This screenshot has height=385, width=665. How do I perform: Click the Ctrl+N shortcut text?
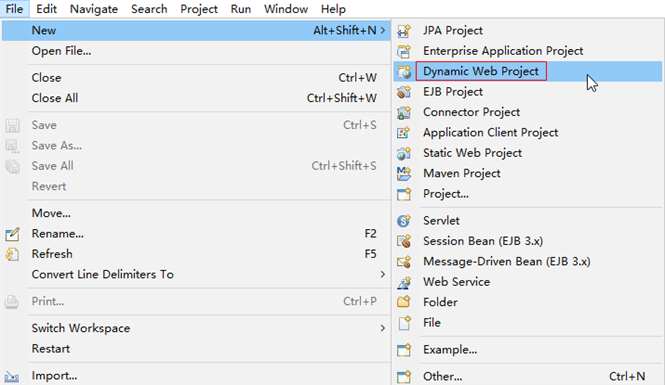tap(627, 376)
